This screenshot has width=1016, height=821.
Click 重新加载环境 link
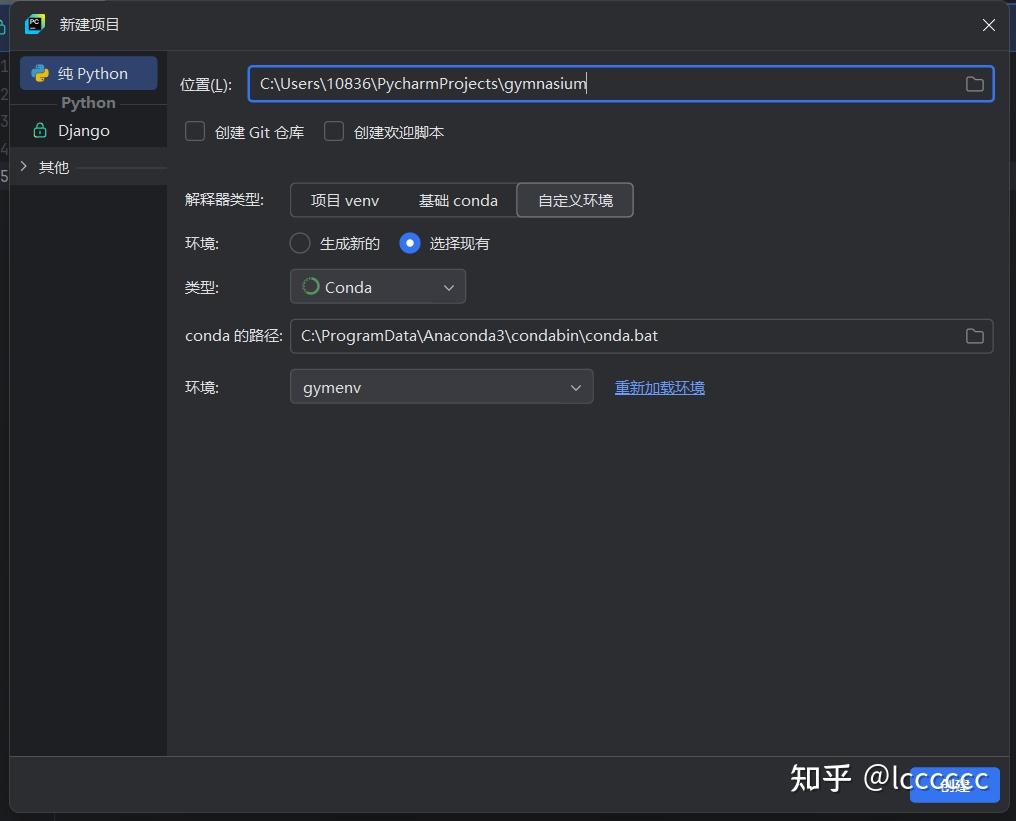(x=660, y=387)
